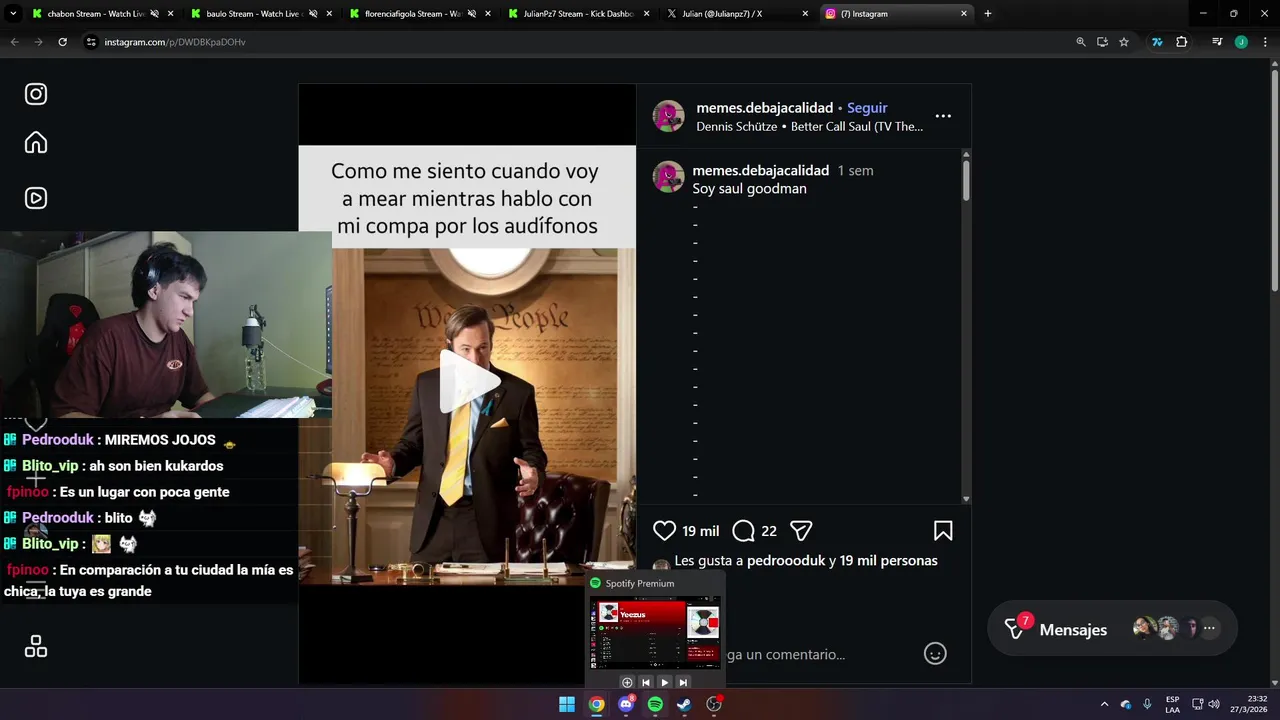Image resolution: width=1280 pixels, height=720 pixels.
Task: Open post options three-dot menu
Action: pyautogui.click(x=943, y=116)
